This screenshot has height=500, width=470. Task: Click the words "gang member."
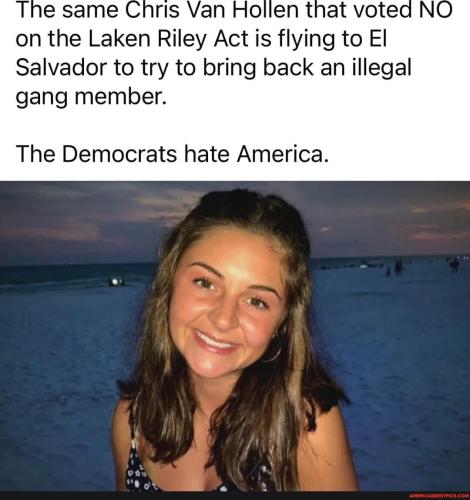tap(91, 97)
